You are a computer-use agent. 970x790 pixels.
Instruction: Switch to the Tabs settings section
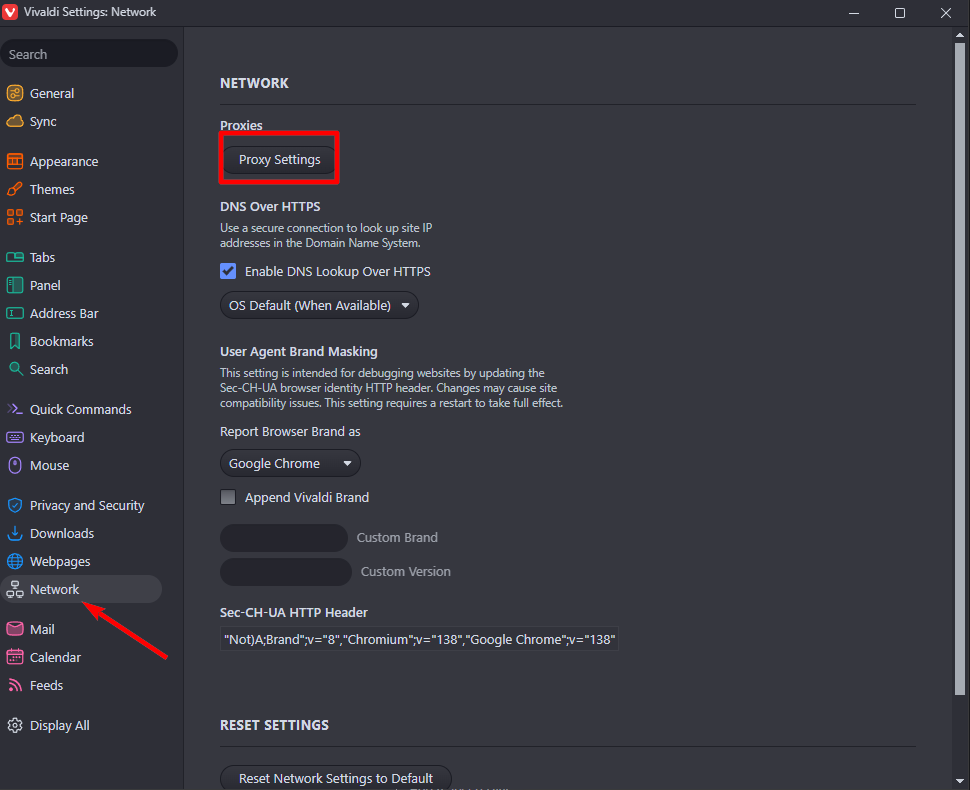pos(42,257)
